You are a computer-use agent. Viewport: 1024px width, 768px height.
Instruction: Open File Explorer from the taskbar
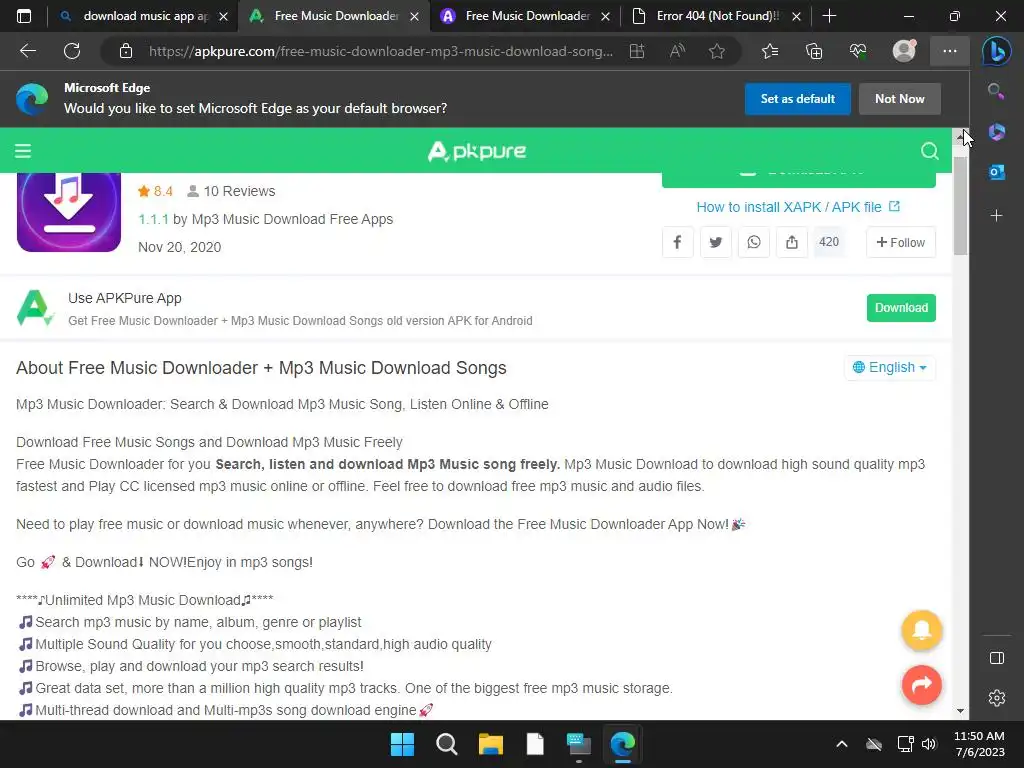(x=490, y=744)
